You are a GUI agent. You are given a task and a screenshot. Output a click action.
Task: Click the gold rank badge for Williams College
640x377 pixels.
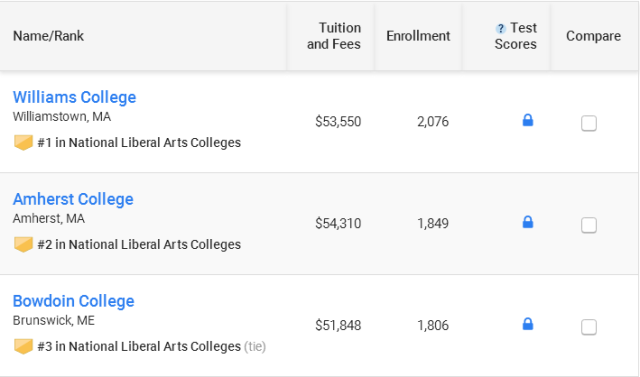click(x=23, y=142)
